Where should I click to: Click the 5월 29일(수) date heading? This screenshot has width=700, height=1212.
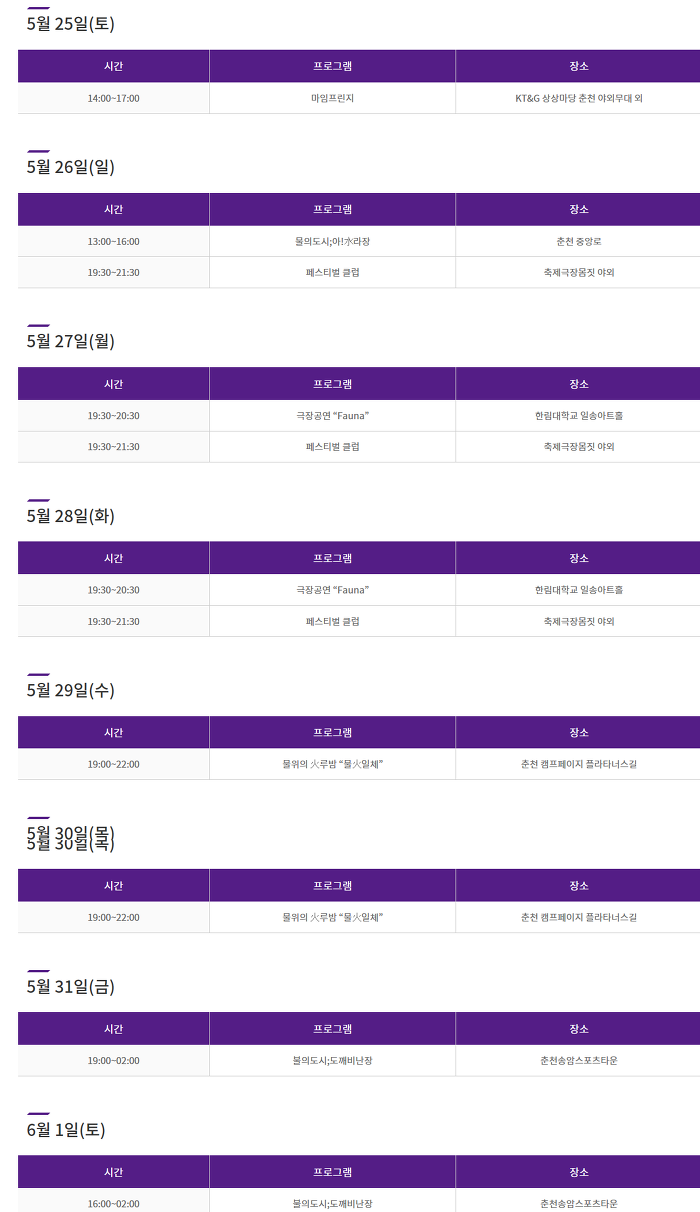coord(71,690)
